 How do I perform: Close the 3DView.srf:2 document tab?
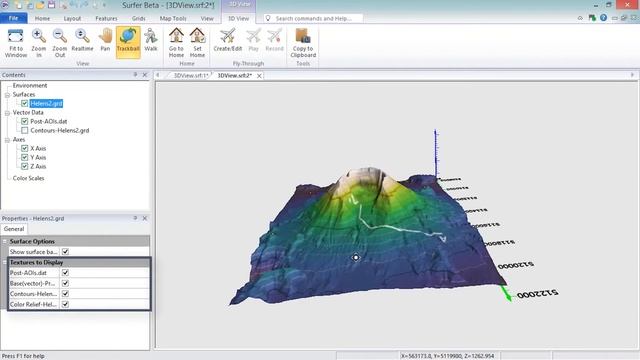coord(259,76)
